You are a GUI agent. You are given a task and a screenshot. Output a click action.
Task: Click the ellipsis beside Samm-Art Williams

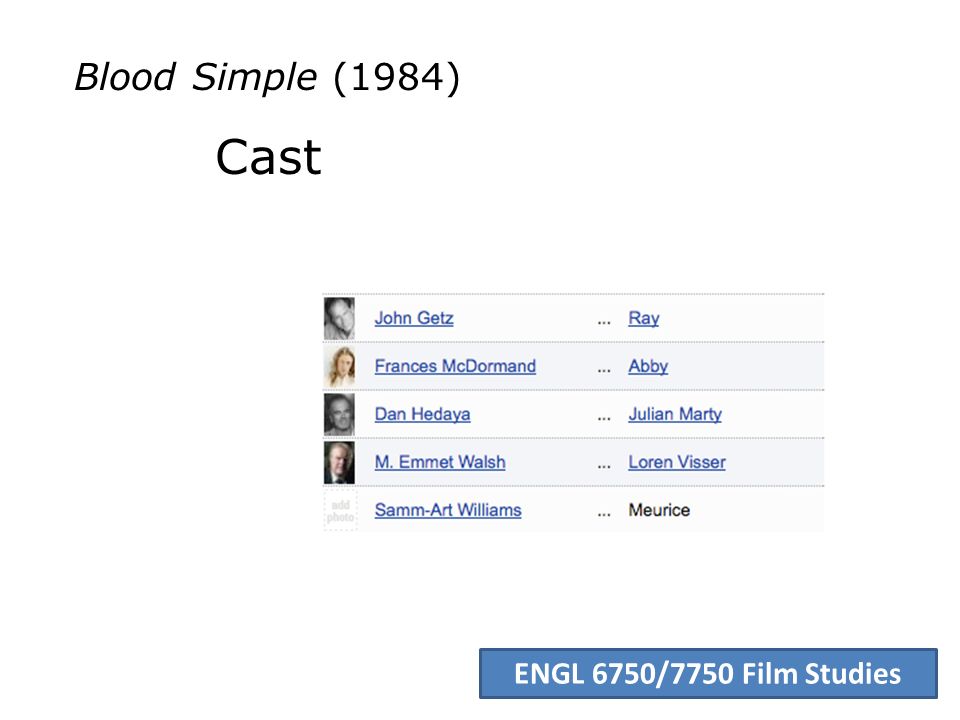click(x=604, y=514)
